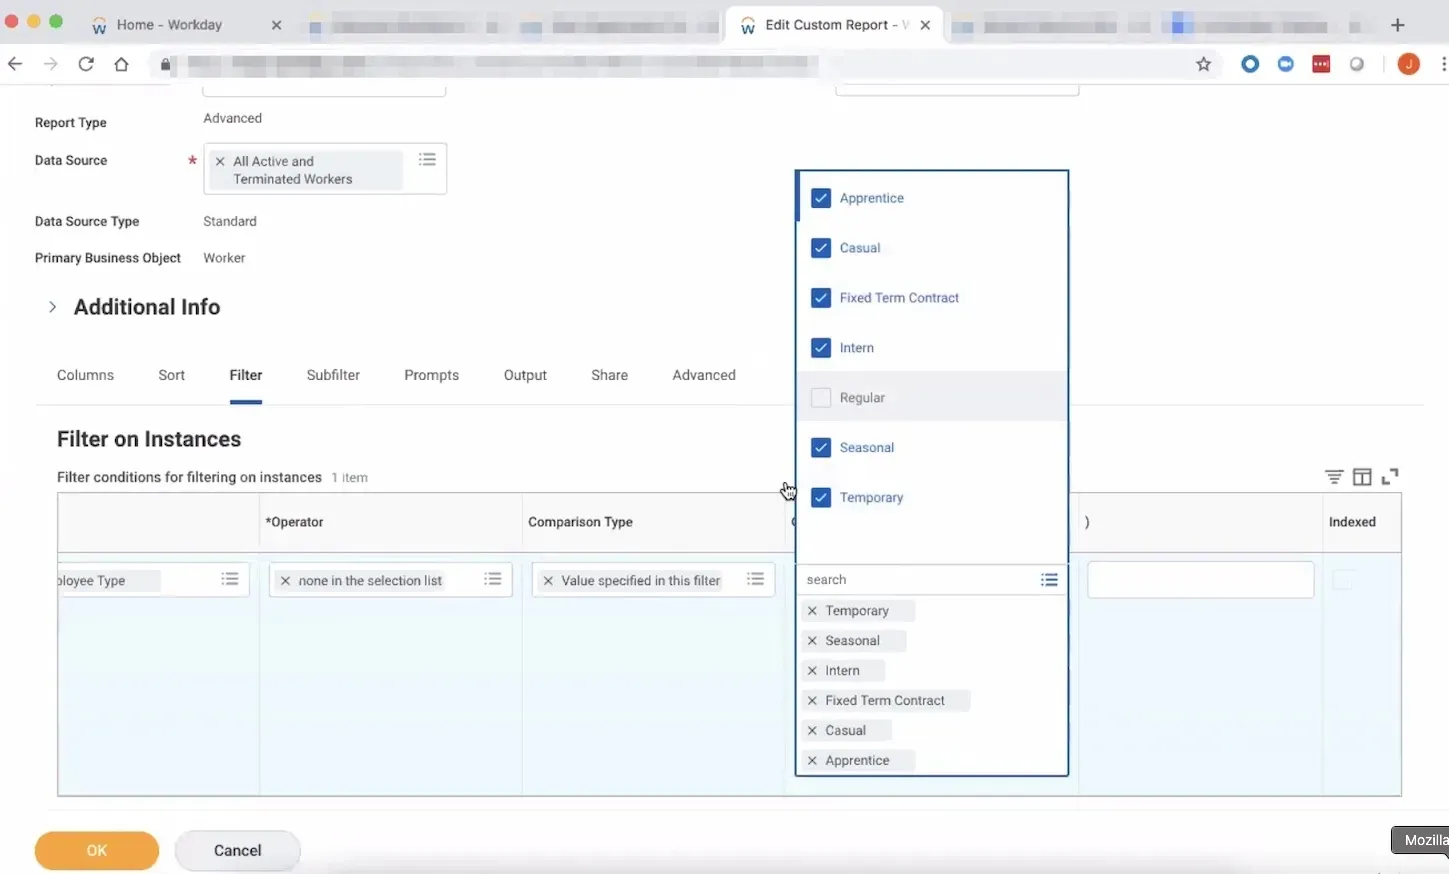The height and width of the screenshot is (874, 1449).
Task: Click the grid filter icon
Action: (x=1334, y=477)
